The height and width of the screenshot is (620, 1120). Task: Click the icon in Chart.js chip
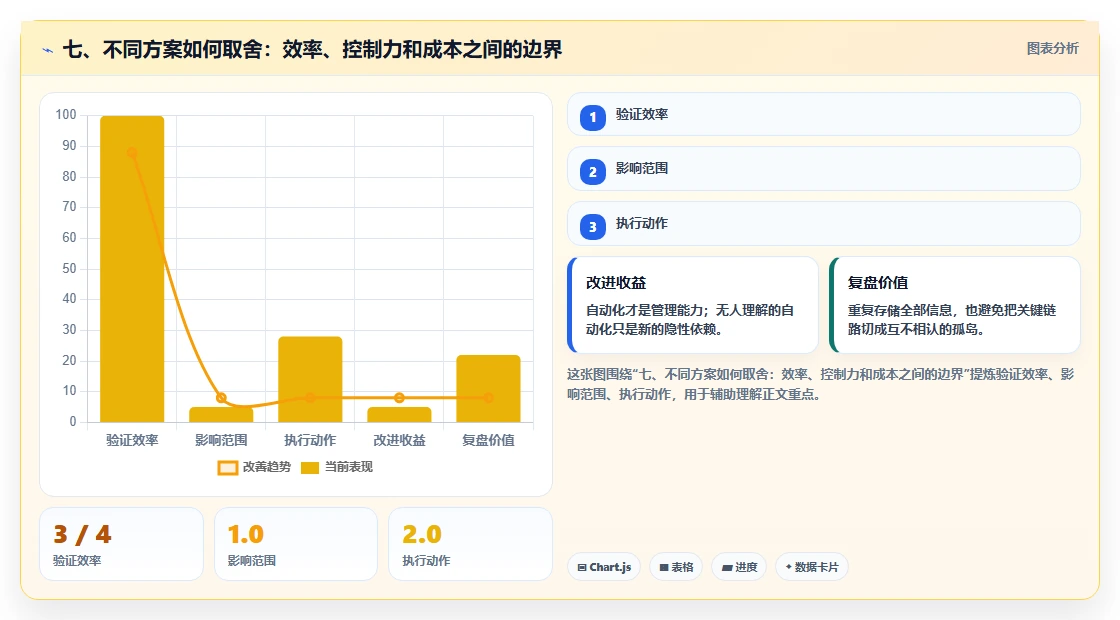pos(582,568)
